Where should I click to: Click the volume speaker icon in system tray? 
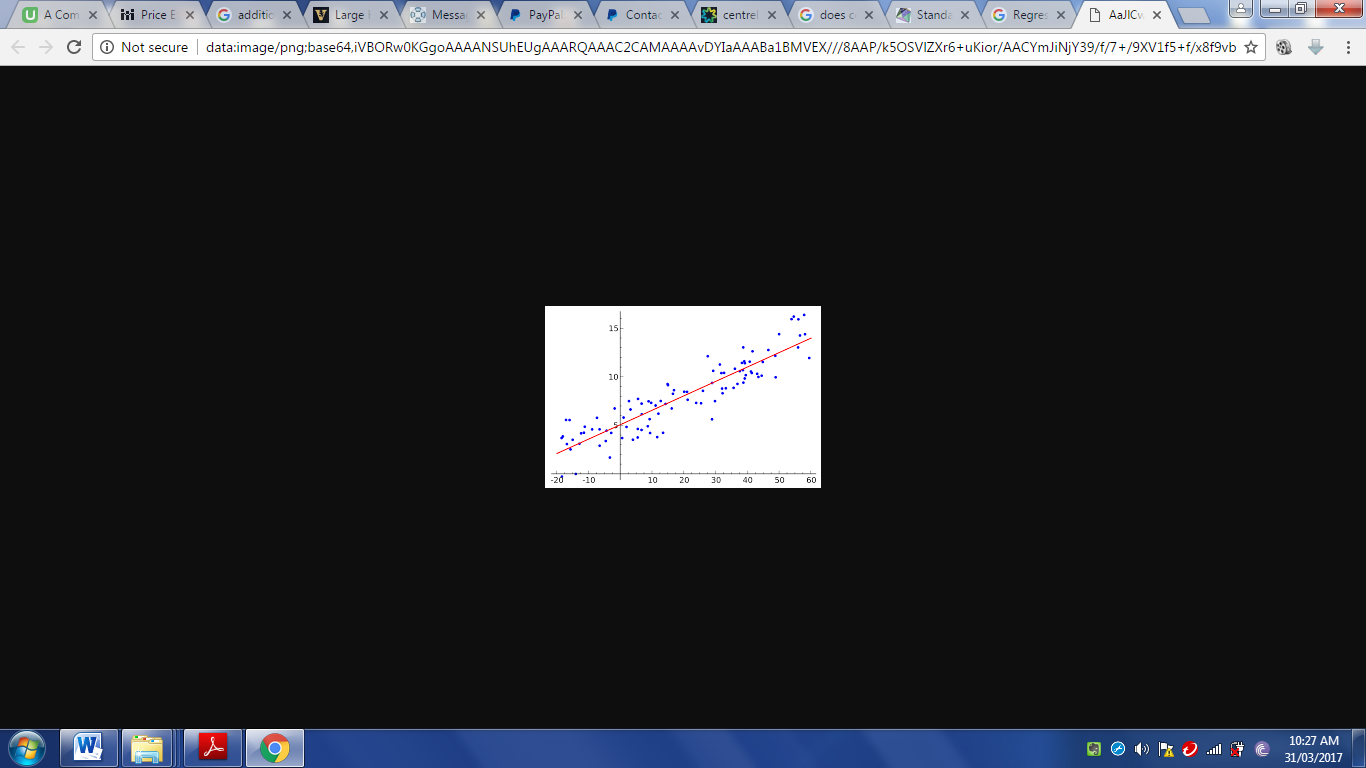(1142, 749)
